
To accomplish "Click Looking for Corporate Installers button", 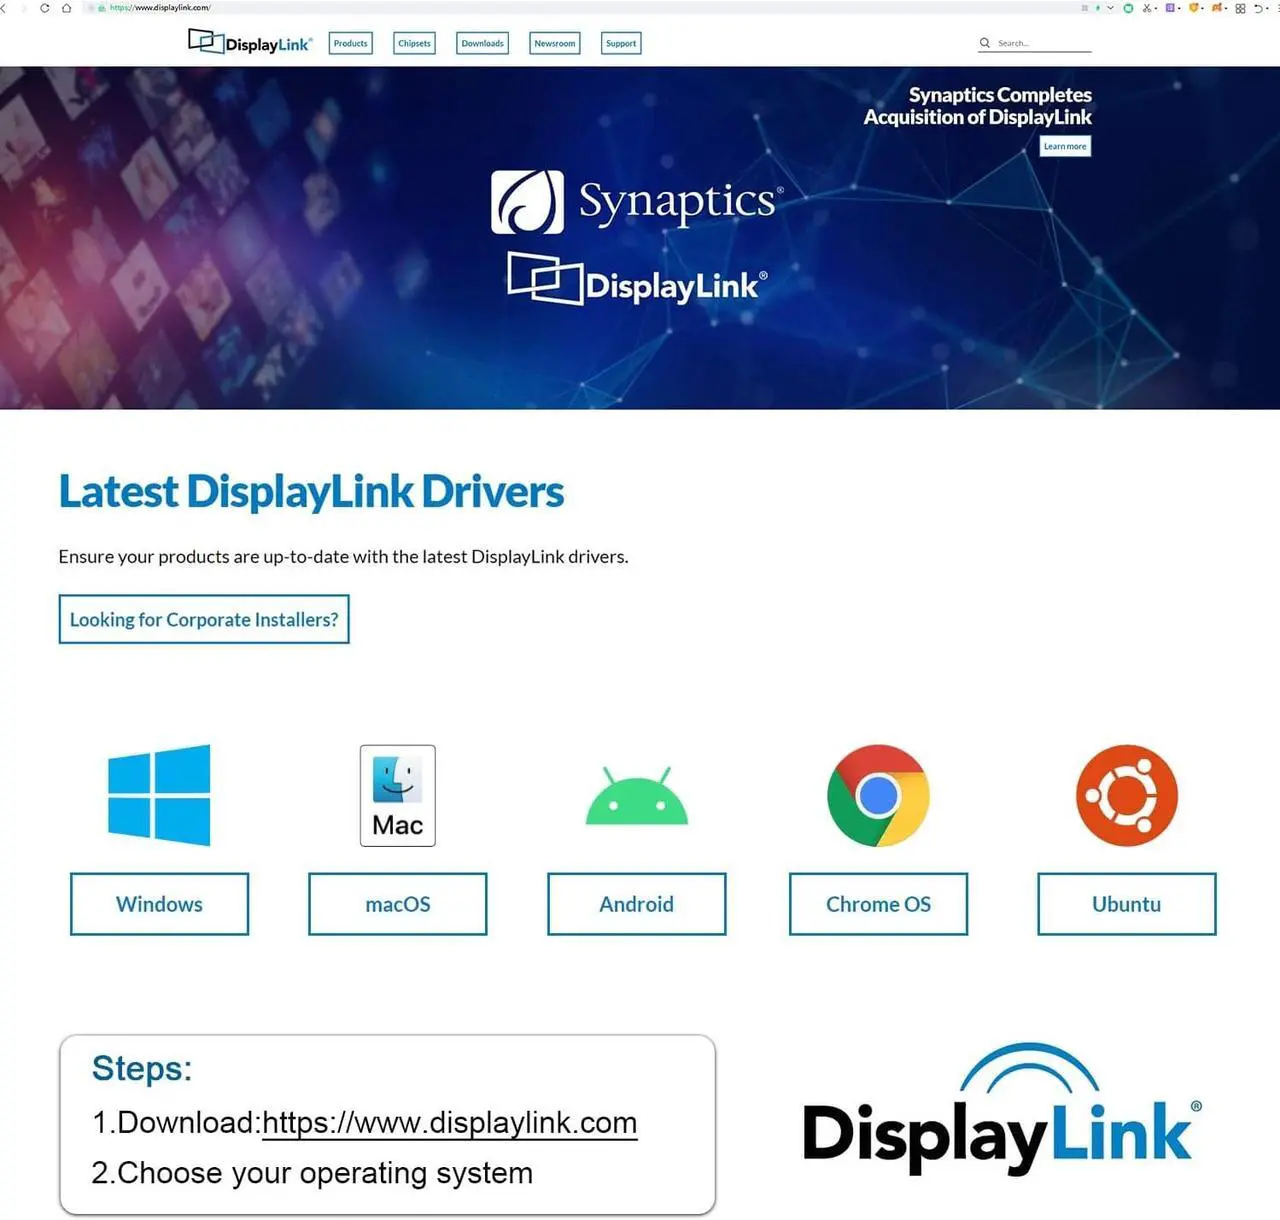I will [204, 619].
